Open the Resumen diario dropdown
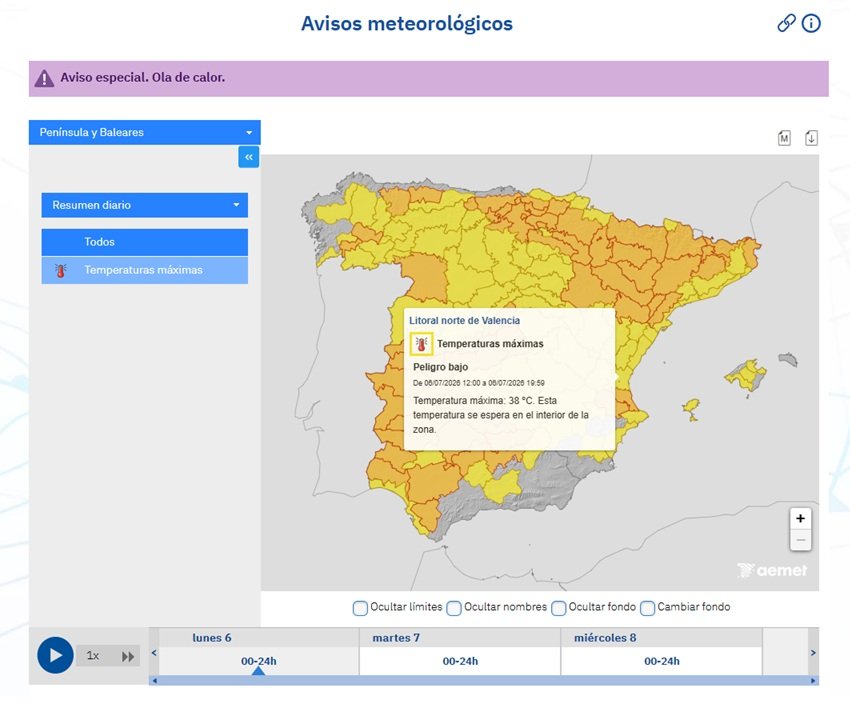The width and height of the screenshot is (850, 714). (x=145, y=205)
